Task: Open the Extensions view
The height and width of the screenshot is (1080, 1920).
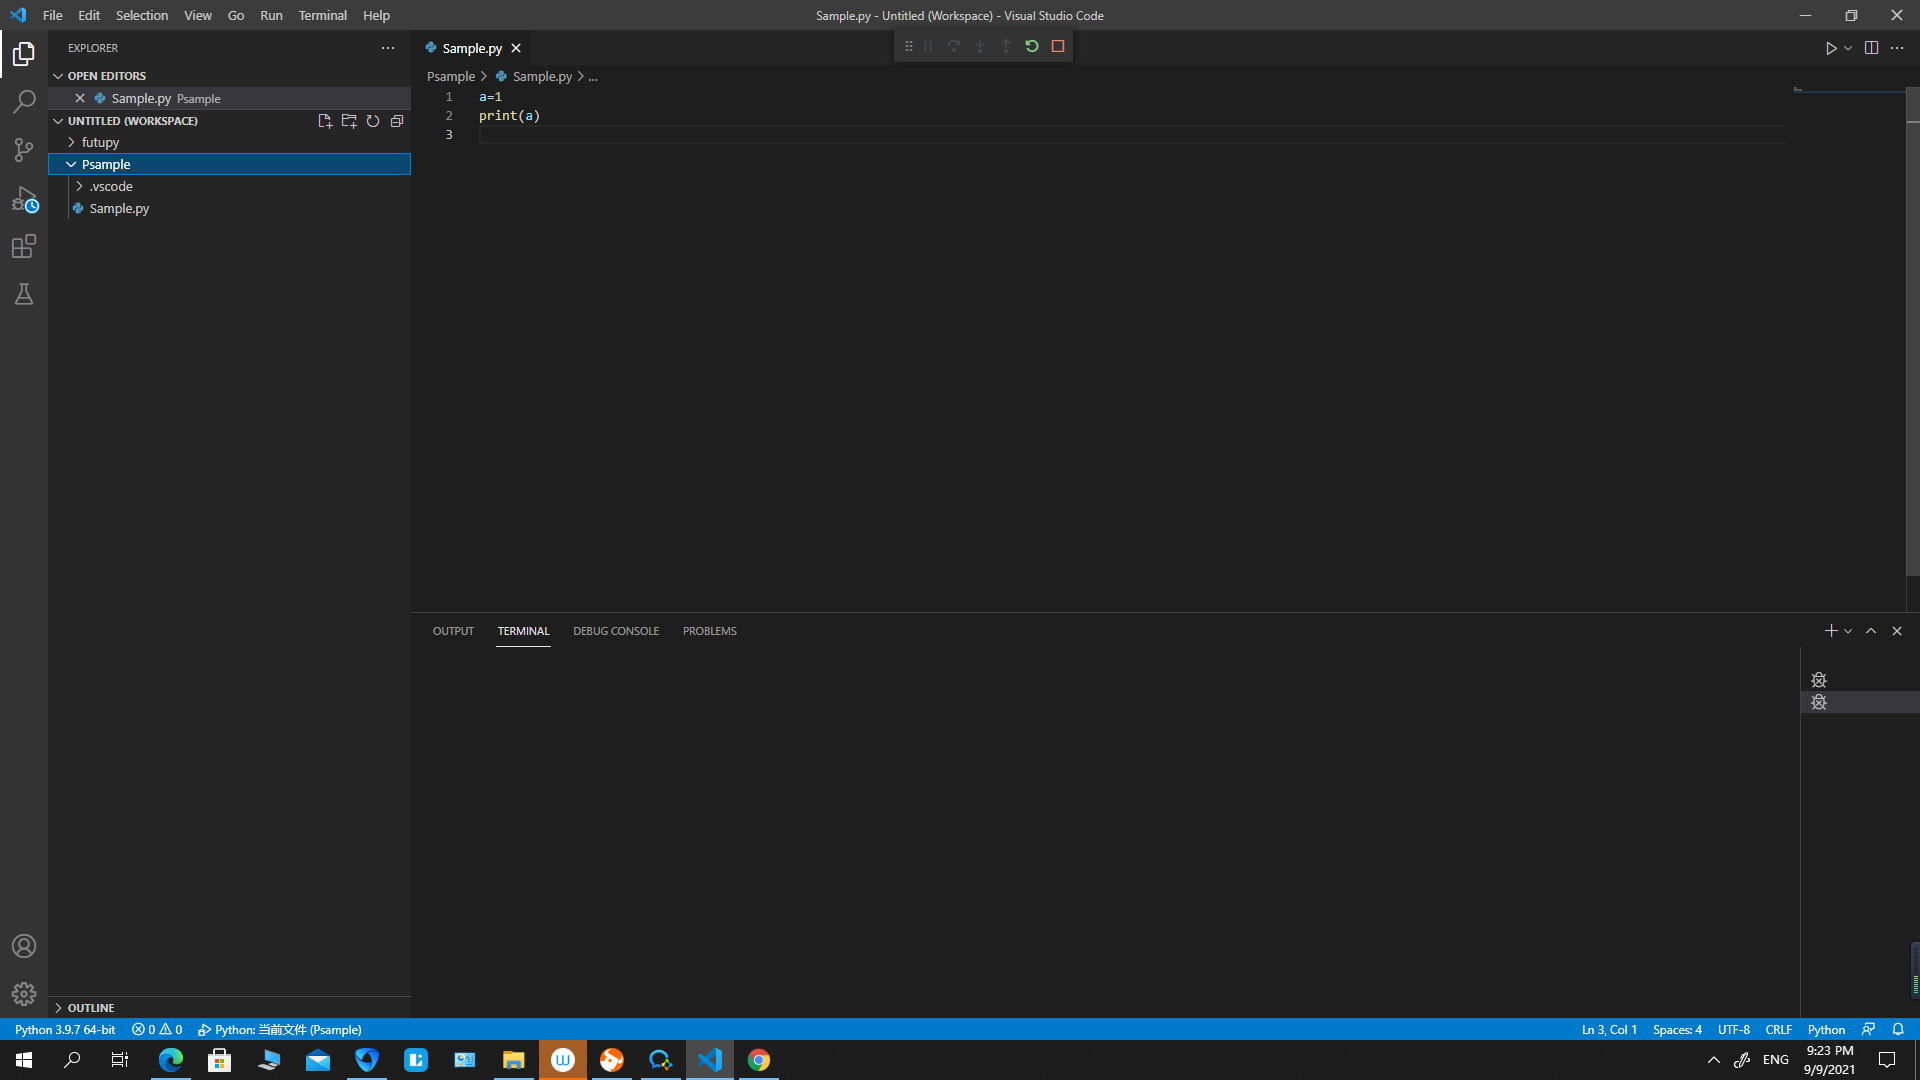Action: point(24,246)
